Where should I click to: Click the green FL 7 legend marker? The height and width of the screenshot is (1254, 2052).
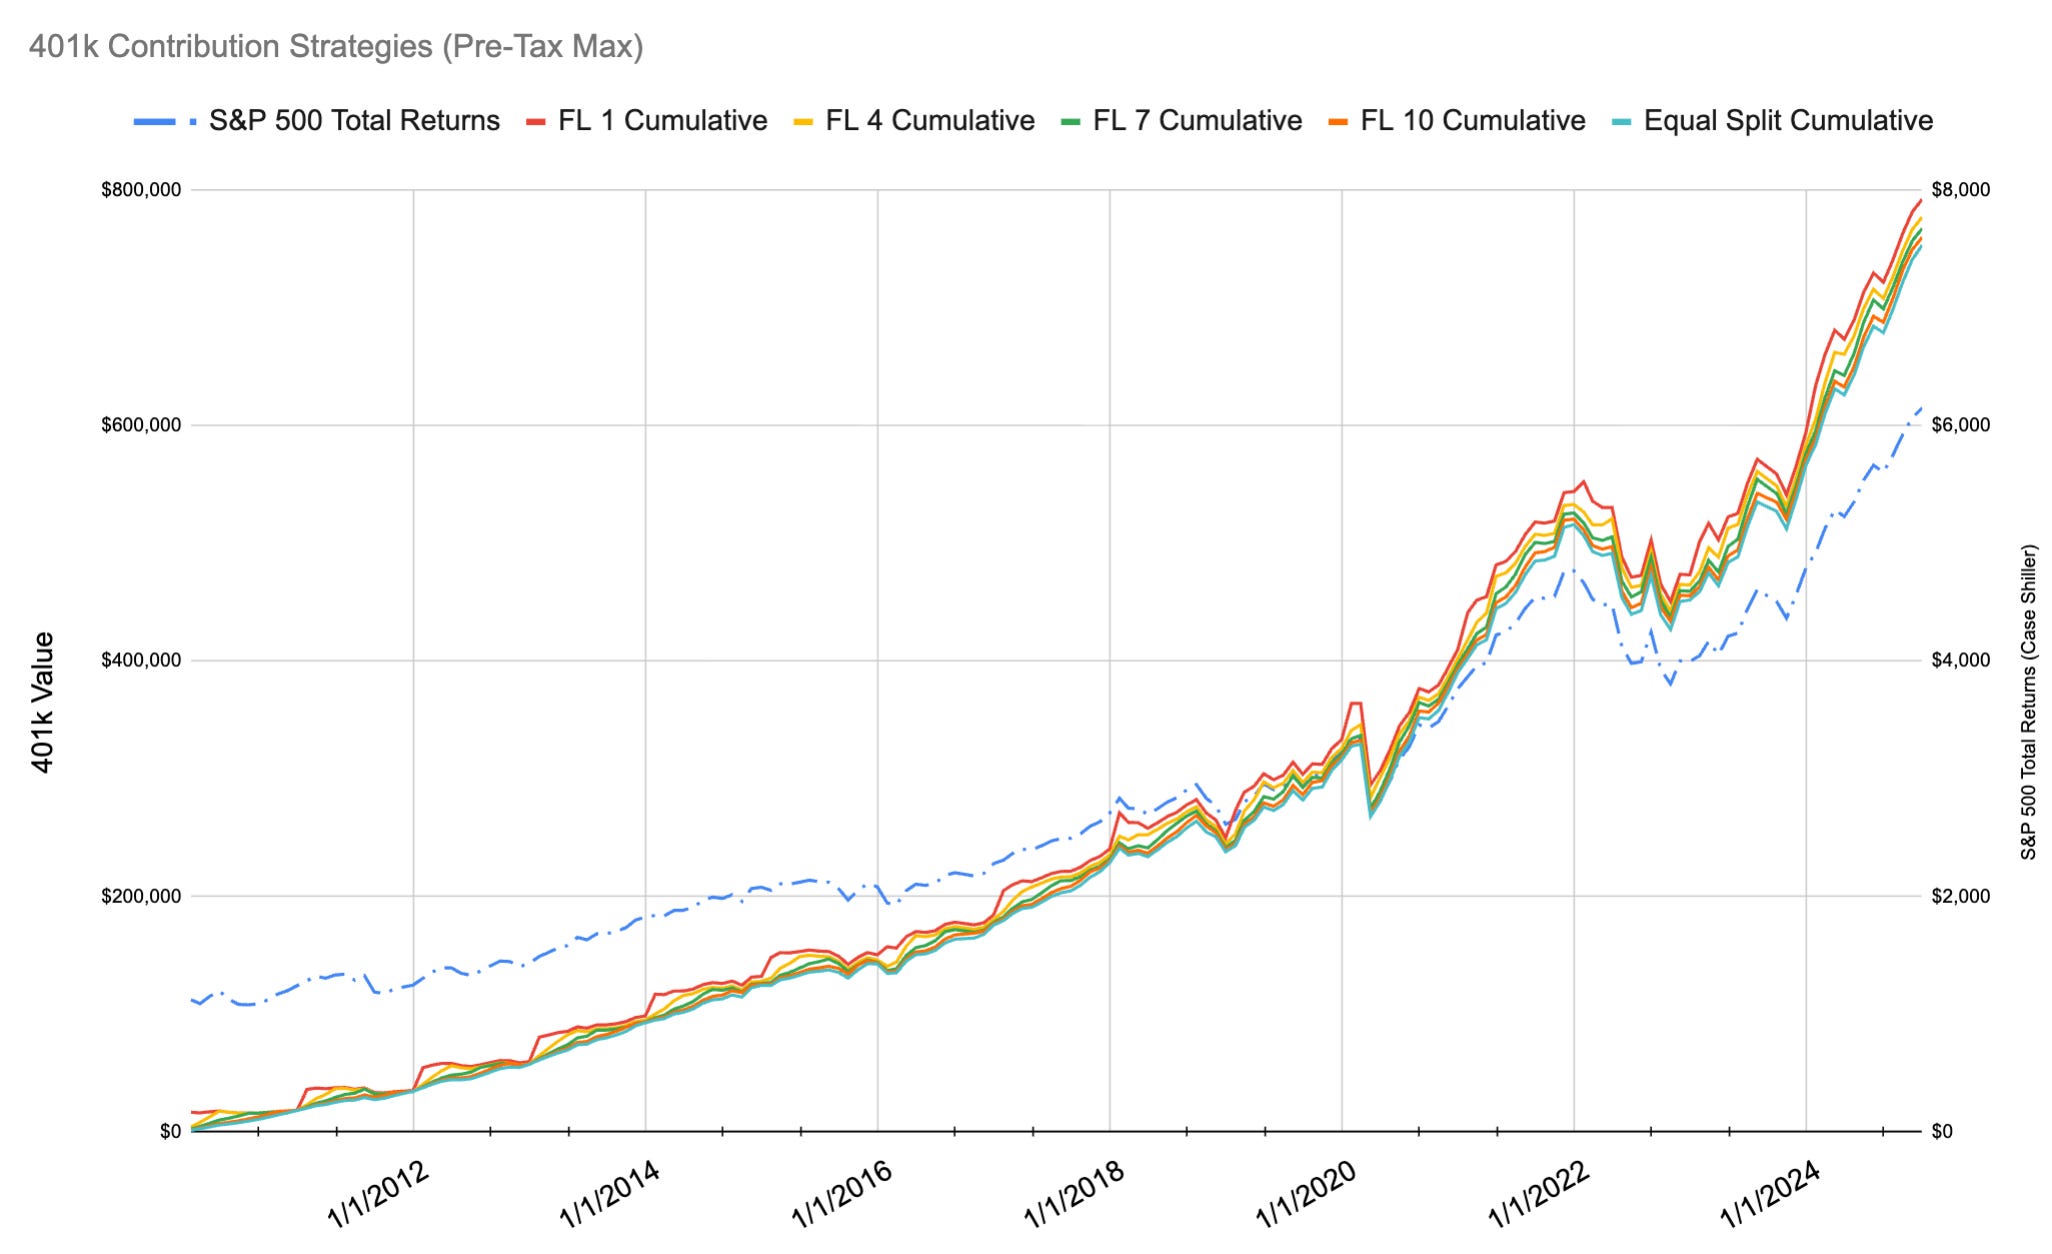coord(1071,122)
